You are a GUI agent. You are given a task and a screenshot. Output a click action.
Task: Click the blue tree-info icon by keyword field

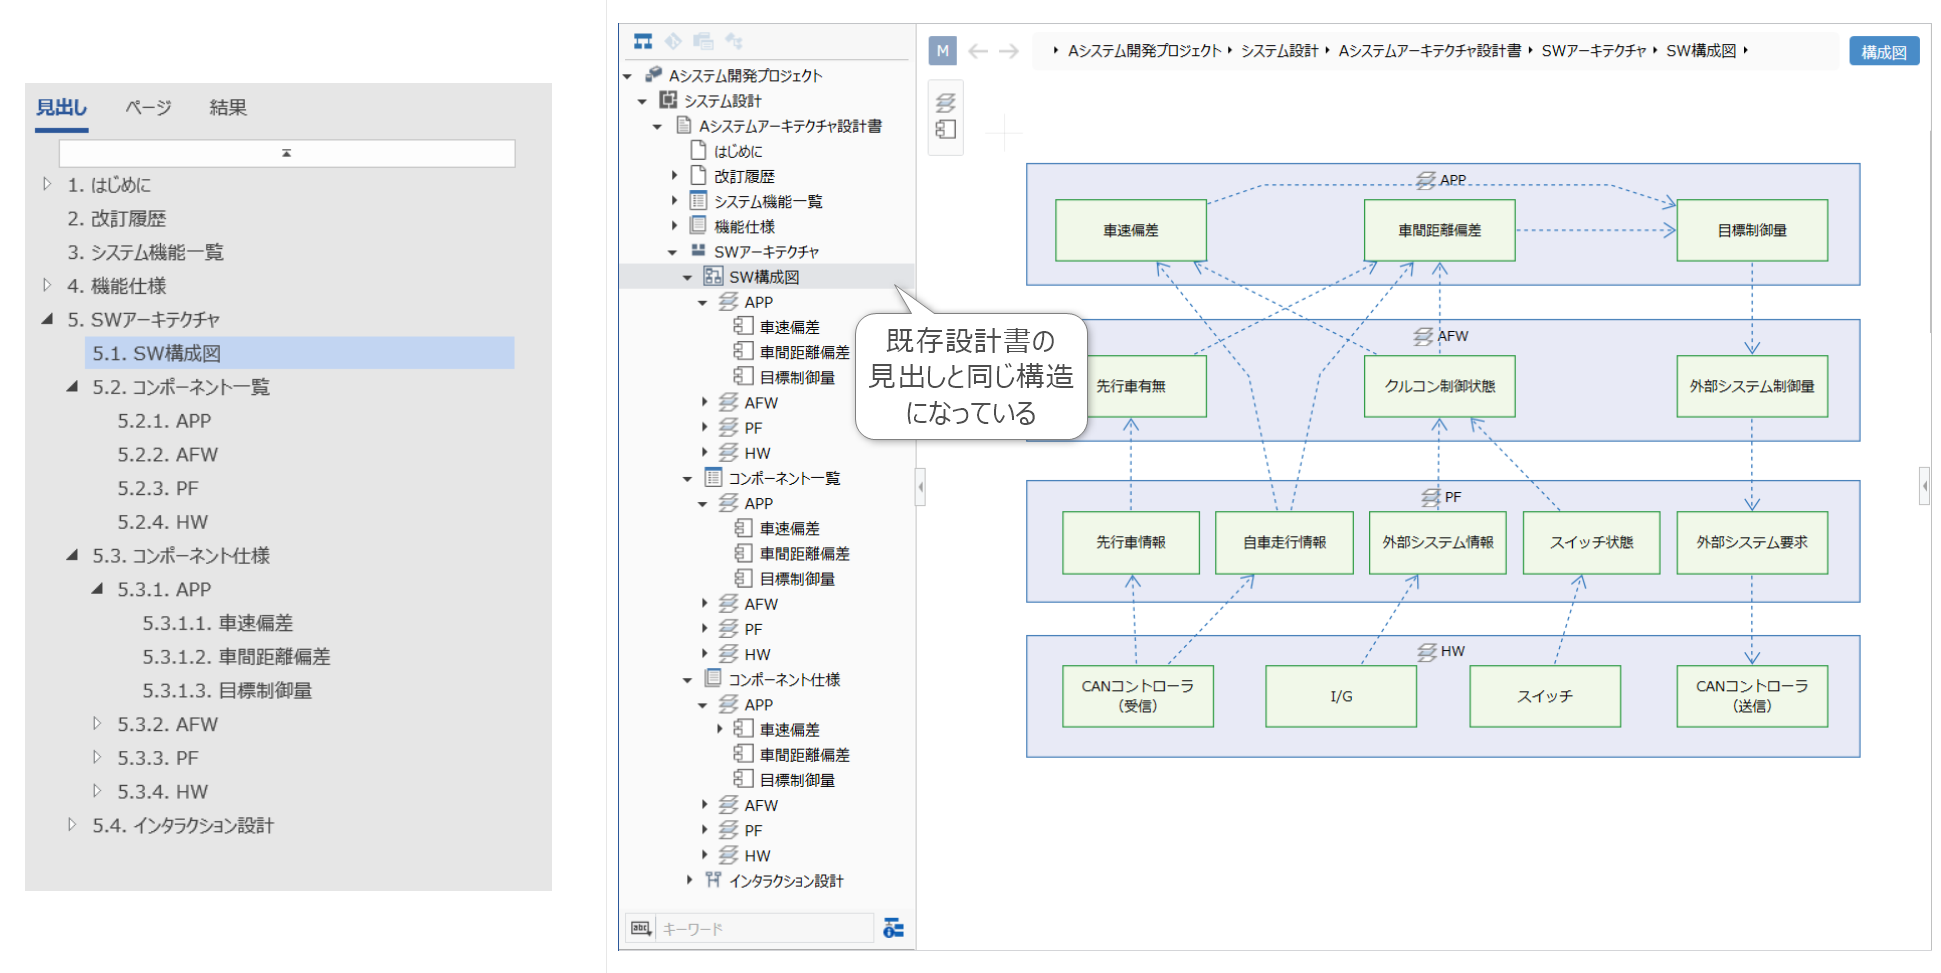point(894,929)
